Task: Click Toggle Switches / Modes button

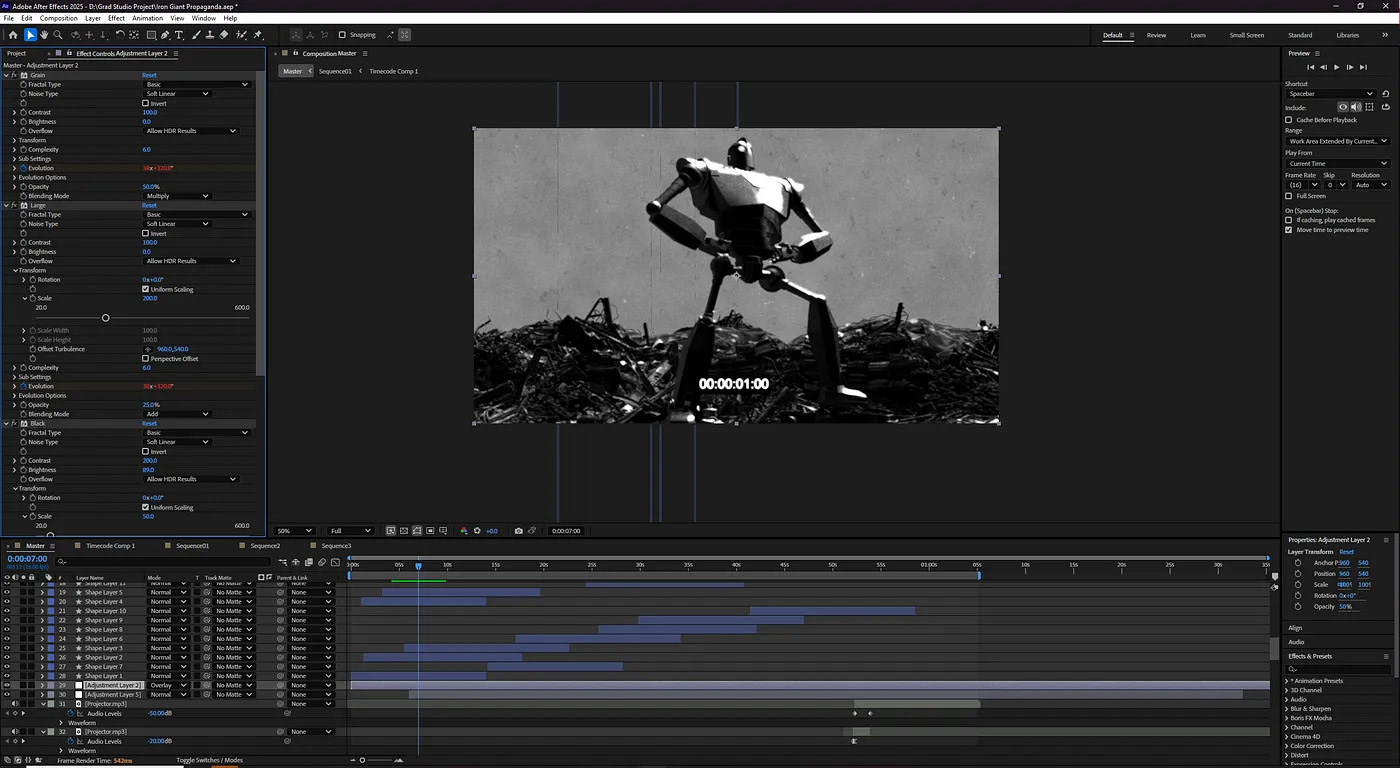Action: click(x=209, y=760)
